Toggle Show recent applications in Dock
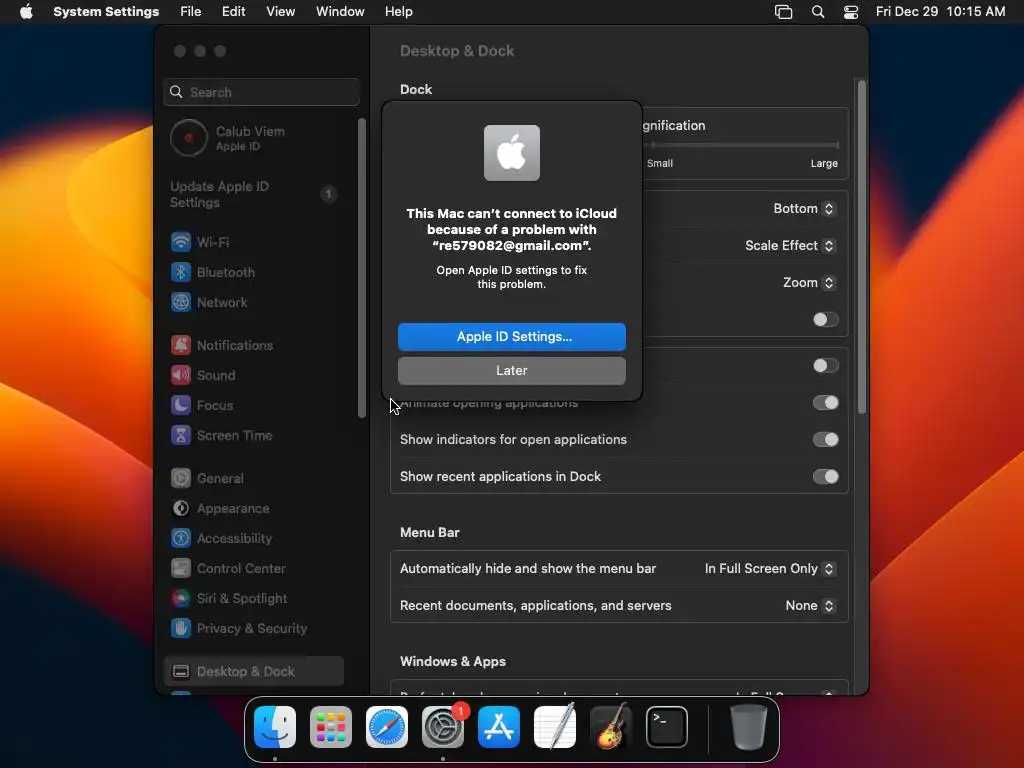The image size is (1024, 768). pos(825,477)
